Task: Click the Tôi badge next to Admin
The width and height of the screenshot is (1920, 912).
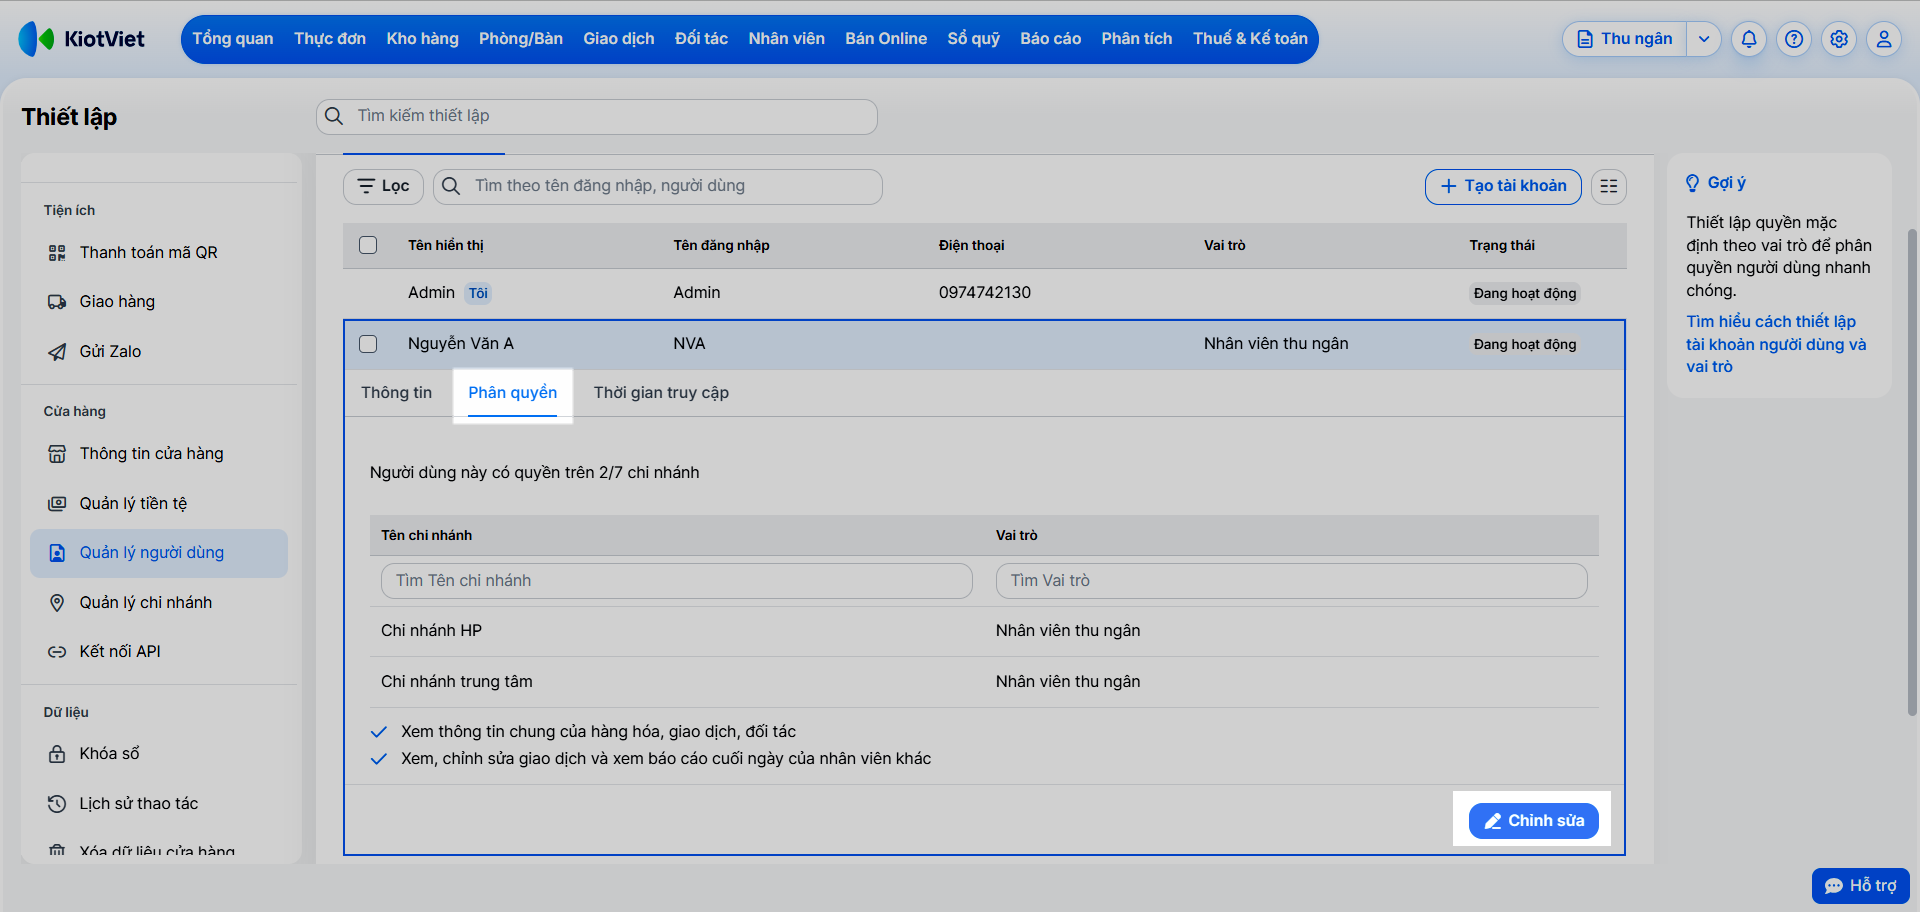Action: (478, 293)
